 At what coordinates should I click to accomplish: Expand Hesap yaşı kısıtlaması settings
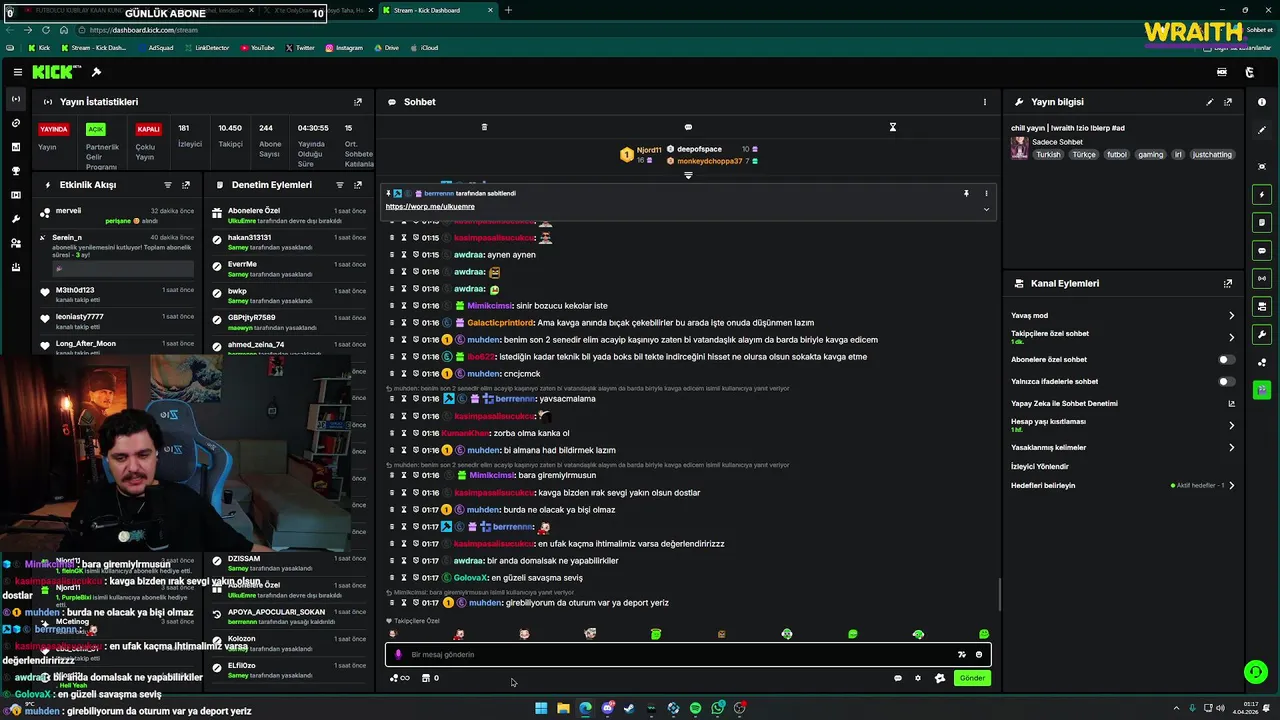(x=1231, y=425)
